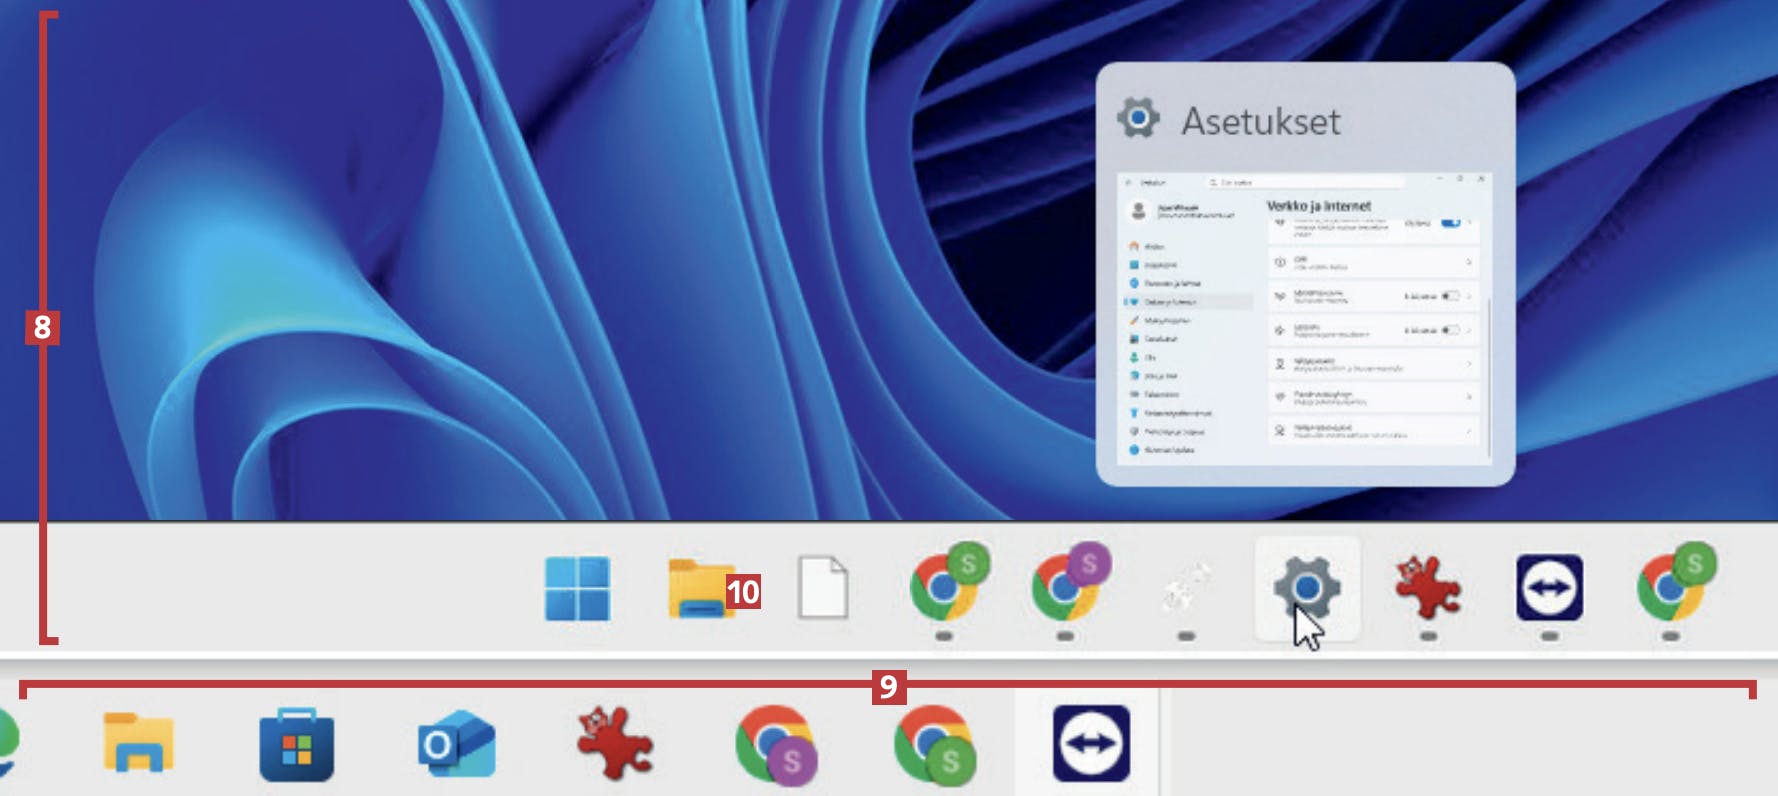Screen dimensions: 1778x796
Task: Click the blank document icon in the taskbar
Action: (x=823, y=589)
